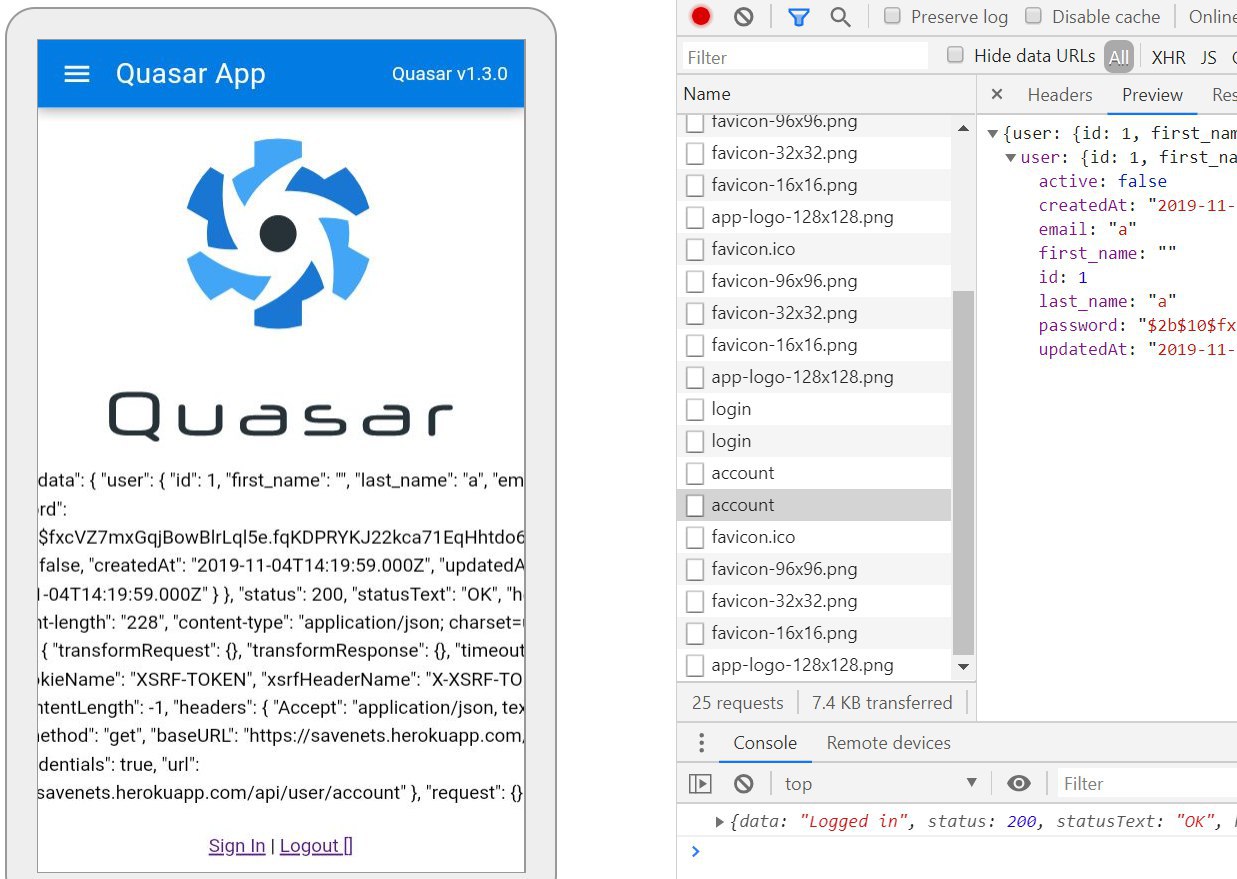Click the Quasar v1.3.0 version text
1237x879 pixels.
(x=450, y=74)
